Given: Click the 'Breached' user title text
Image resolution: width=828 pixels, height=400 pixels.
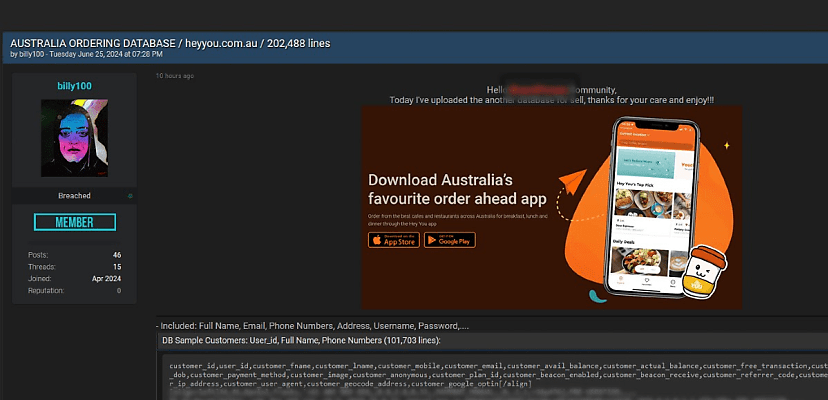Looking at the screenshot, I should click(74, 196).
